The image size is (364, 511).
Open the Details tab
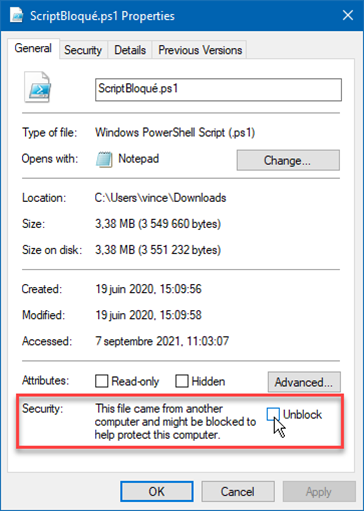pos(130,50)
